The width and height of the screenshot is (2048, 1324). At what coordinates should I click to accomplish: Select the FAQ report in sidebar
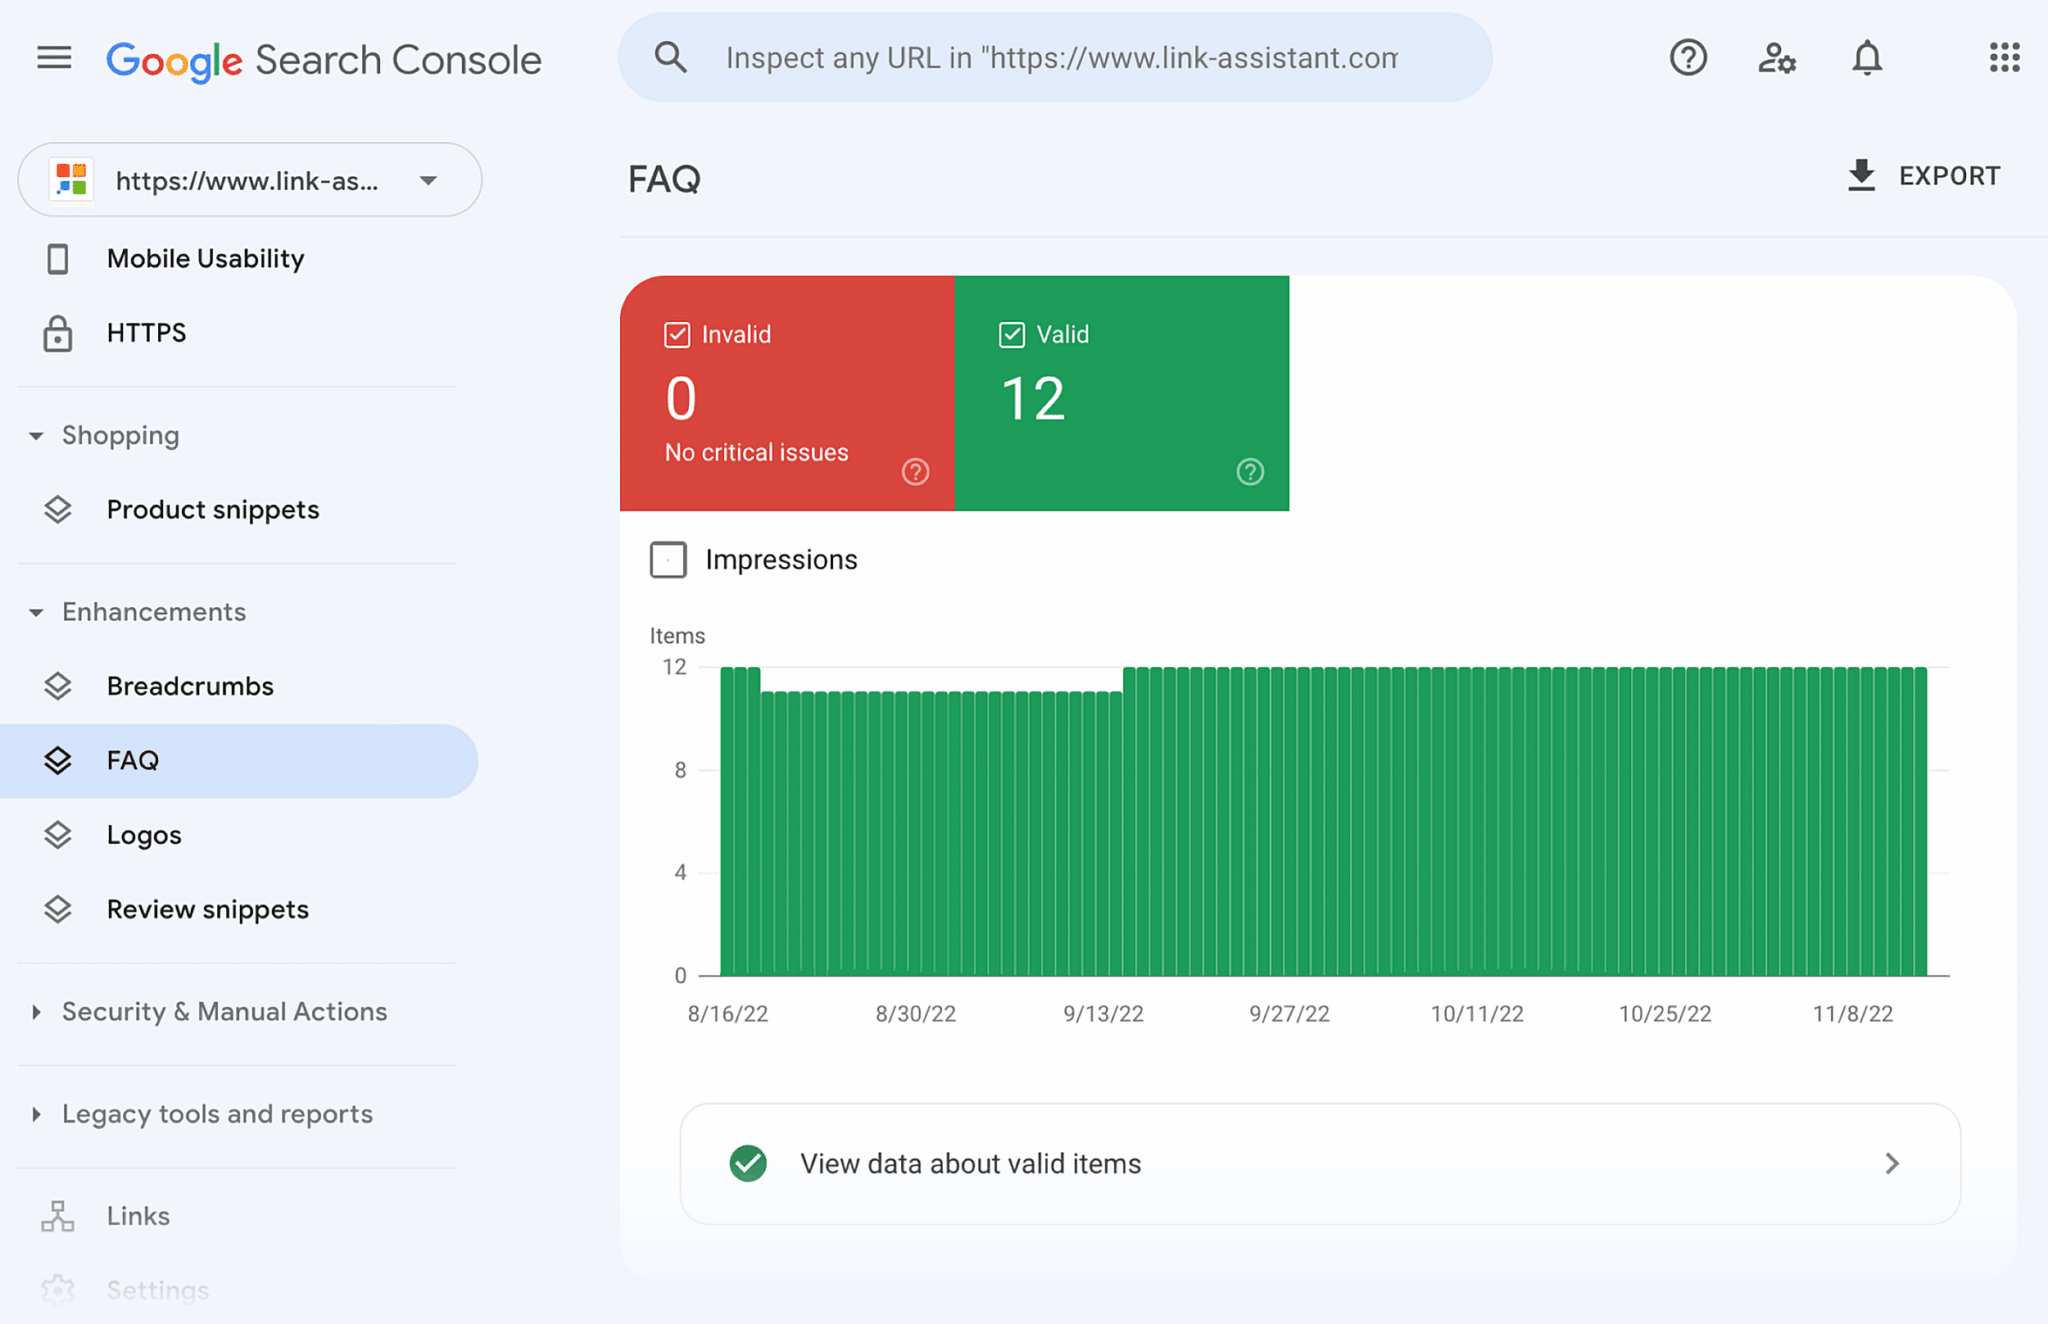[239, 761]
